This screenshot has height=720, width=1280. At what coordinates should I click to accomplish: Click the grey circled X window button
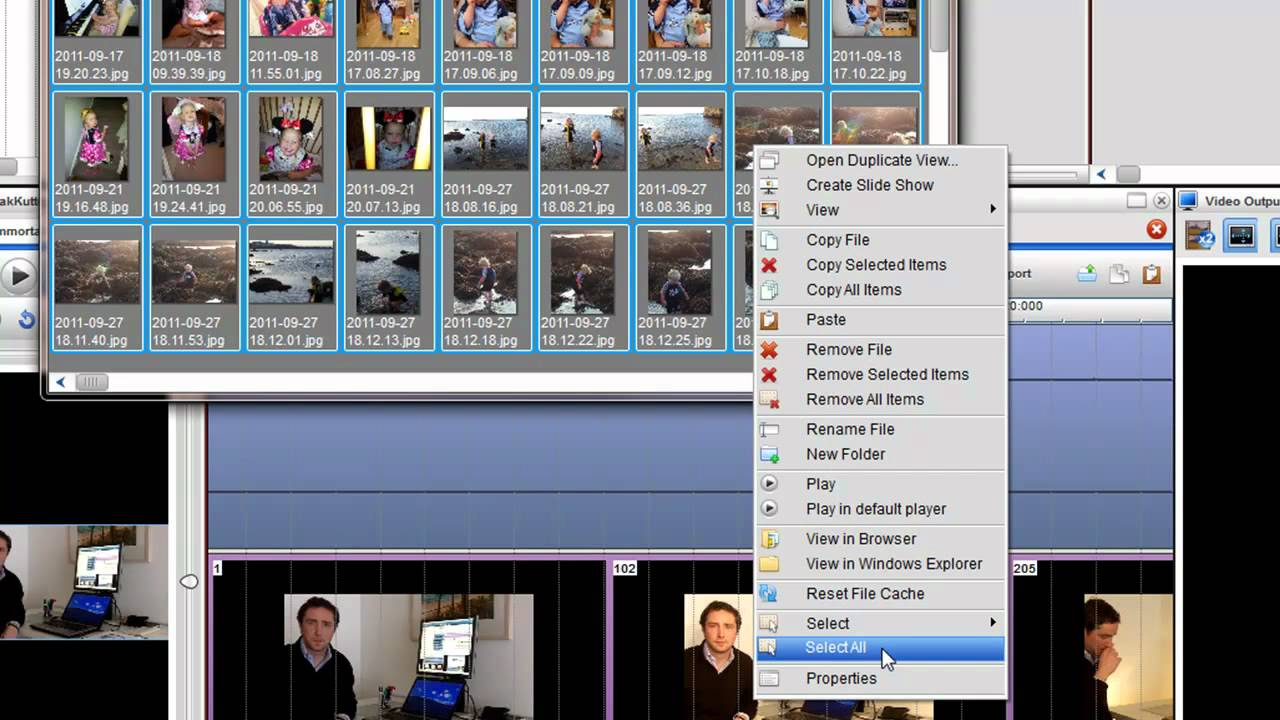1161,201
